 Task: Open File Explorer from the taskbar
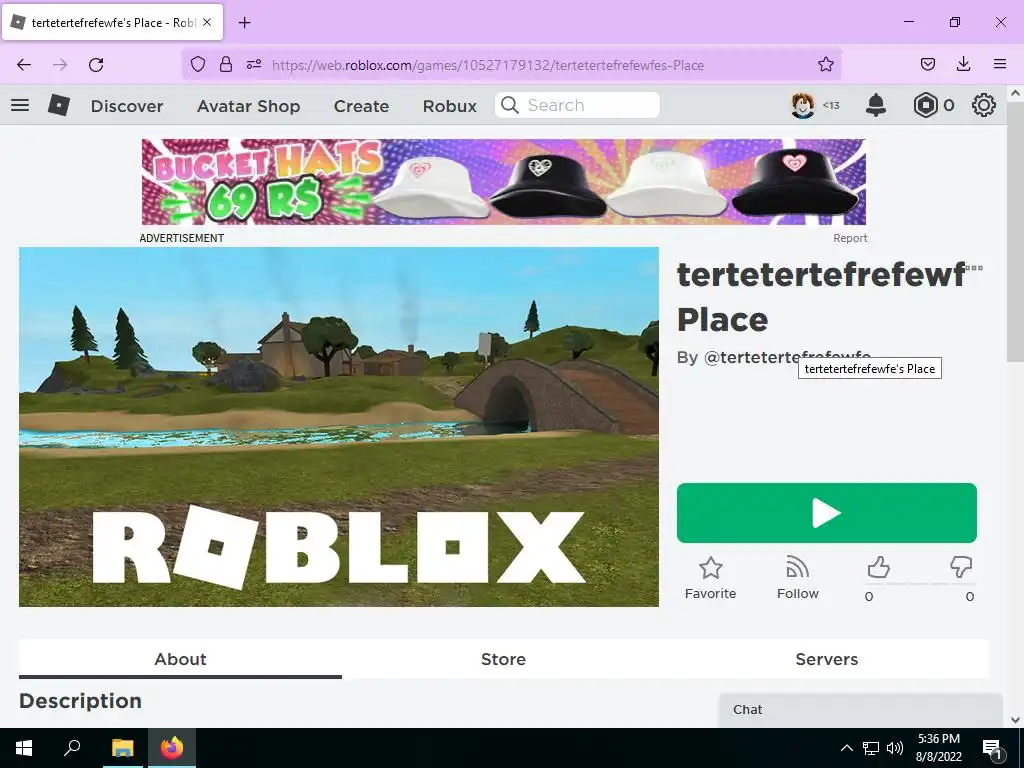point(122,748)
